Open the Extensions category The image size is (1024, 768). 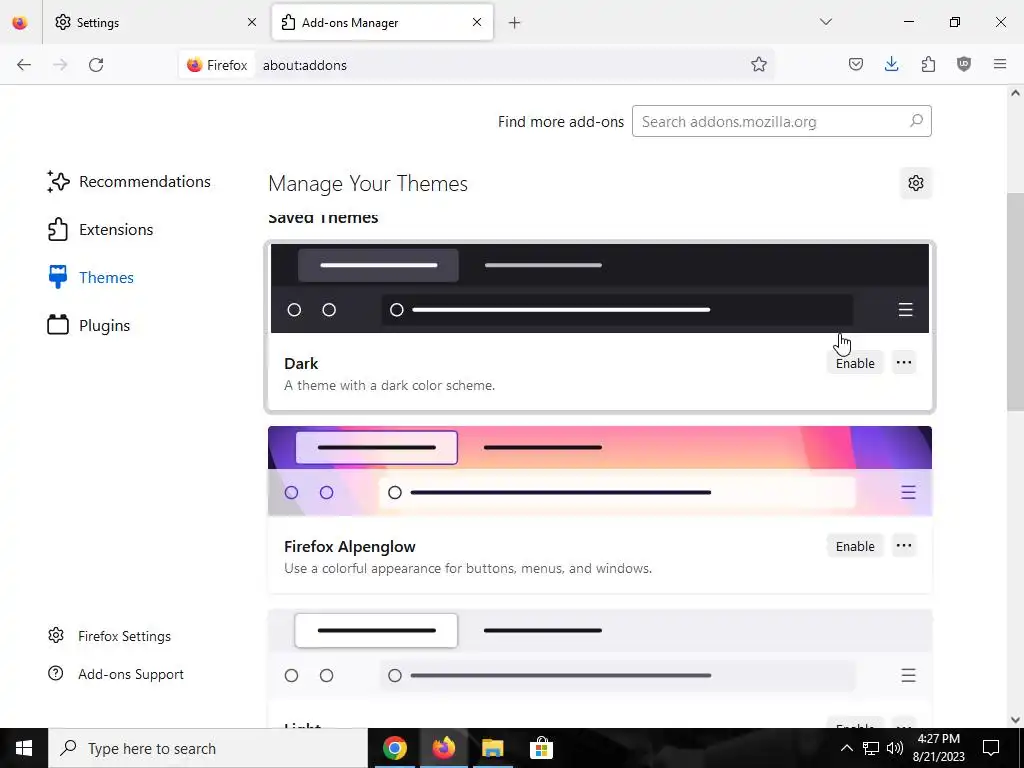pos(100,230)
